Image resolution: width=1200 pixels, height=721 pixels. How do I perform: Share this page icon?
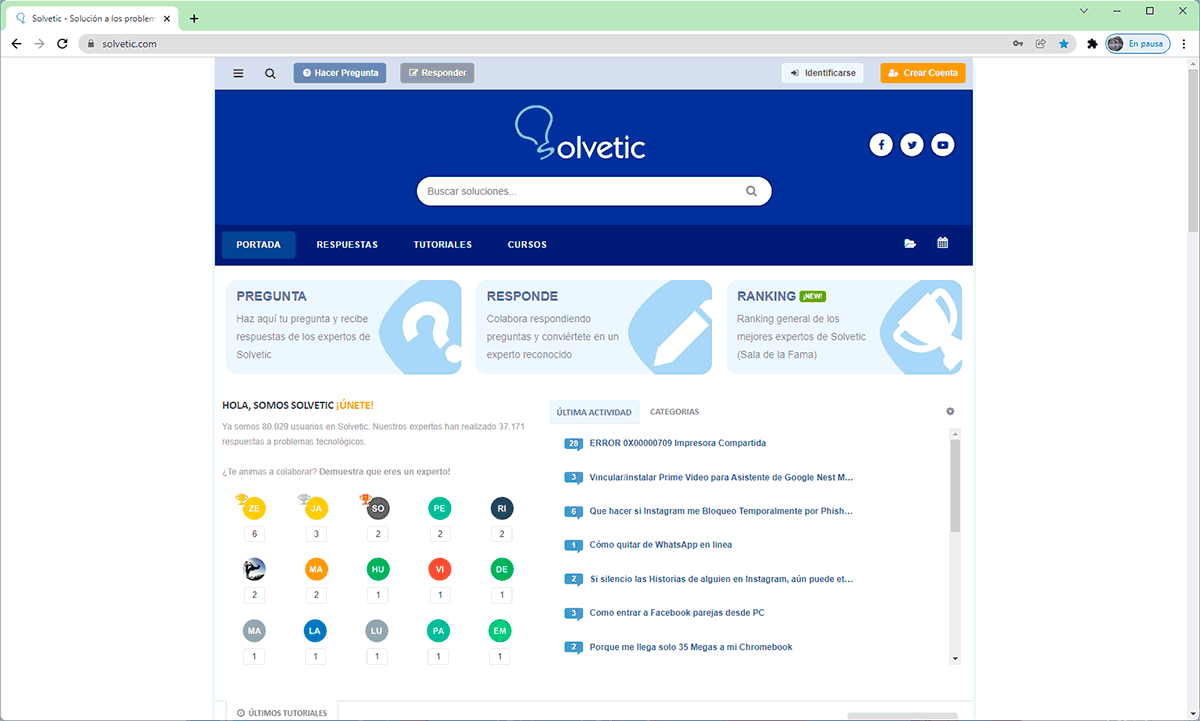(1041, 44)
